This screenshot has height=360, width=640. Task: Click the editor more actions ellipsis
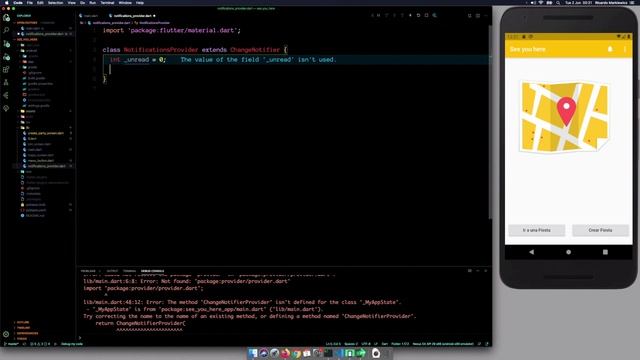tap(486, 16)
